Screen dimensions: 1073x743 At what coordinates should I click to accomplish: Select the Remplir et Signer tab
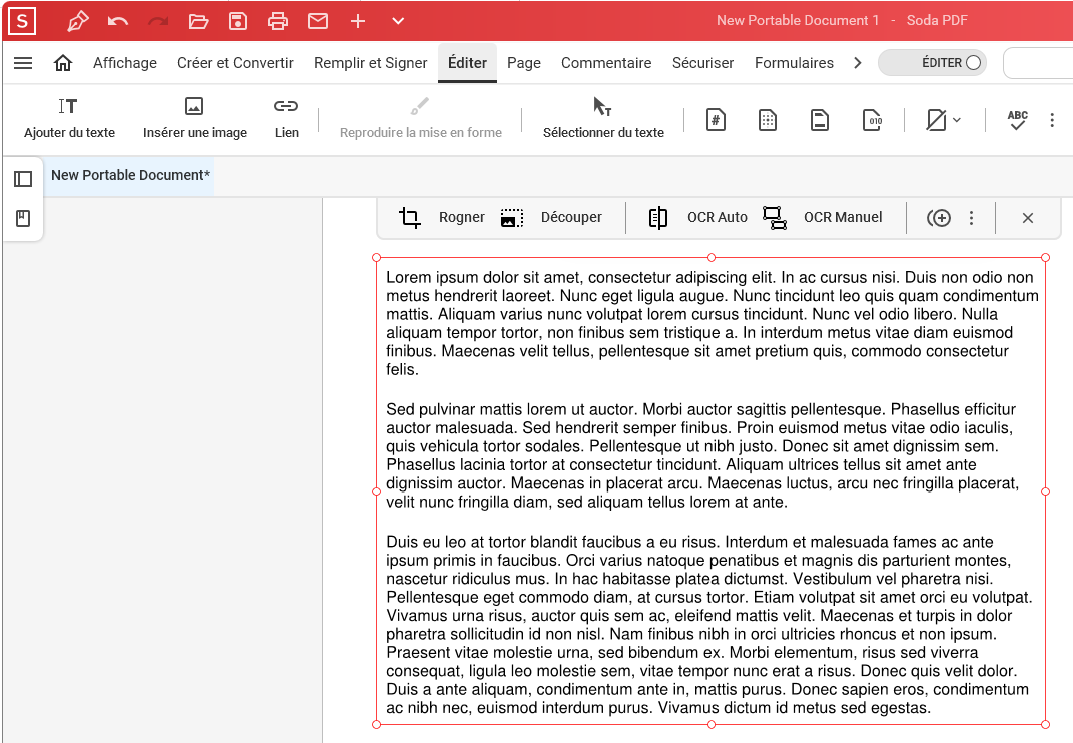[371, 63]
